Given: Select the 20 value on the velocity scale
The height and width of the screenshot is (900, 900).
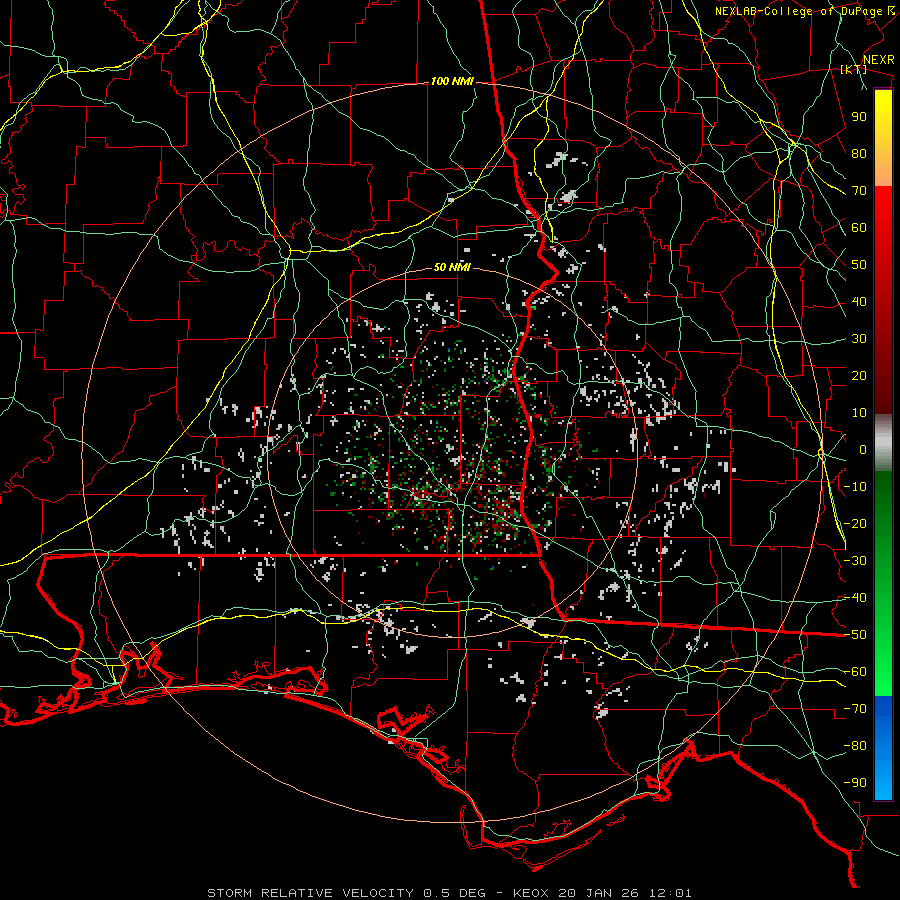Looking at the screenshot, I should tap(859, 376).
